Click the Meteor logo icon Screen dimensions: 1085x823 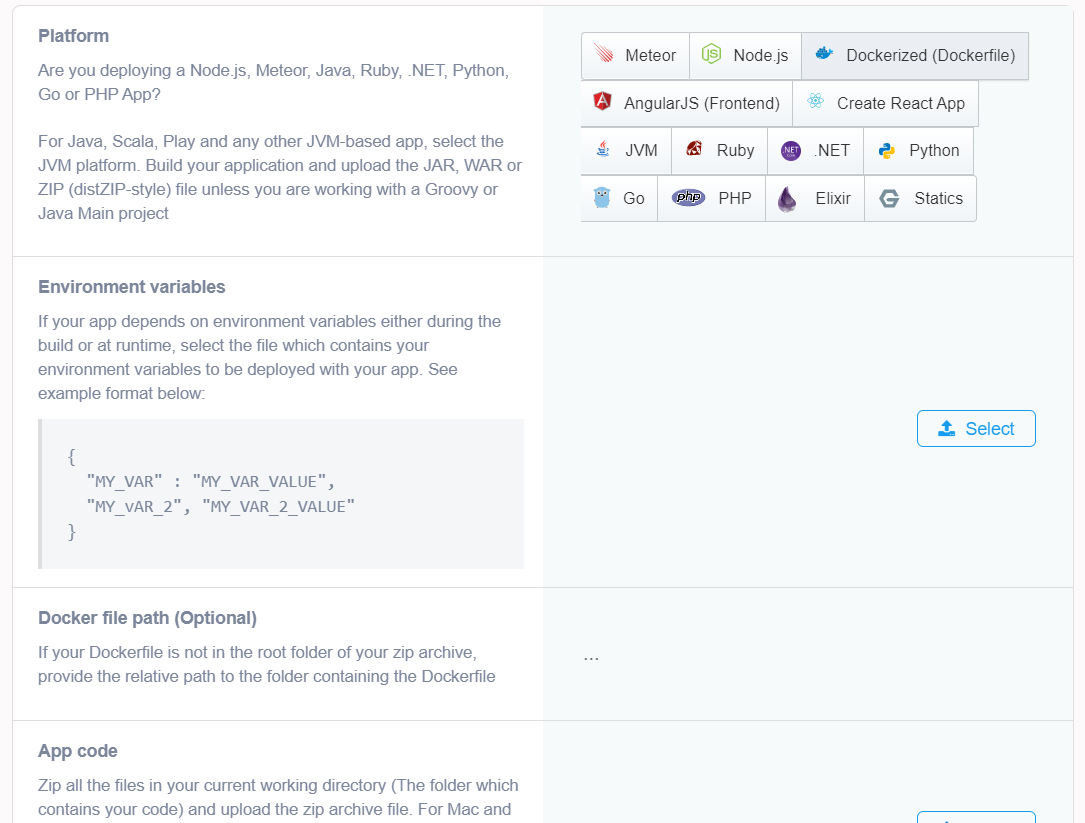click(603, 54)
